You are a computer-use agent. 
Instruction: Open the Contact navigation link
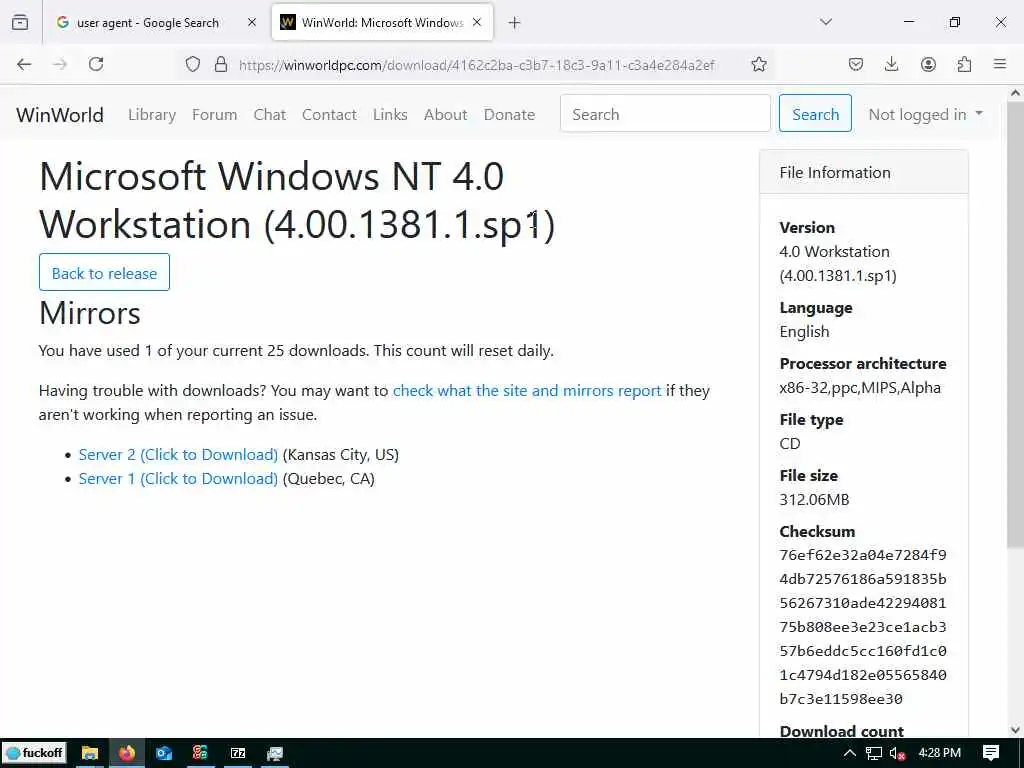click(x=329, y=115)
